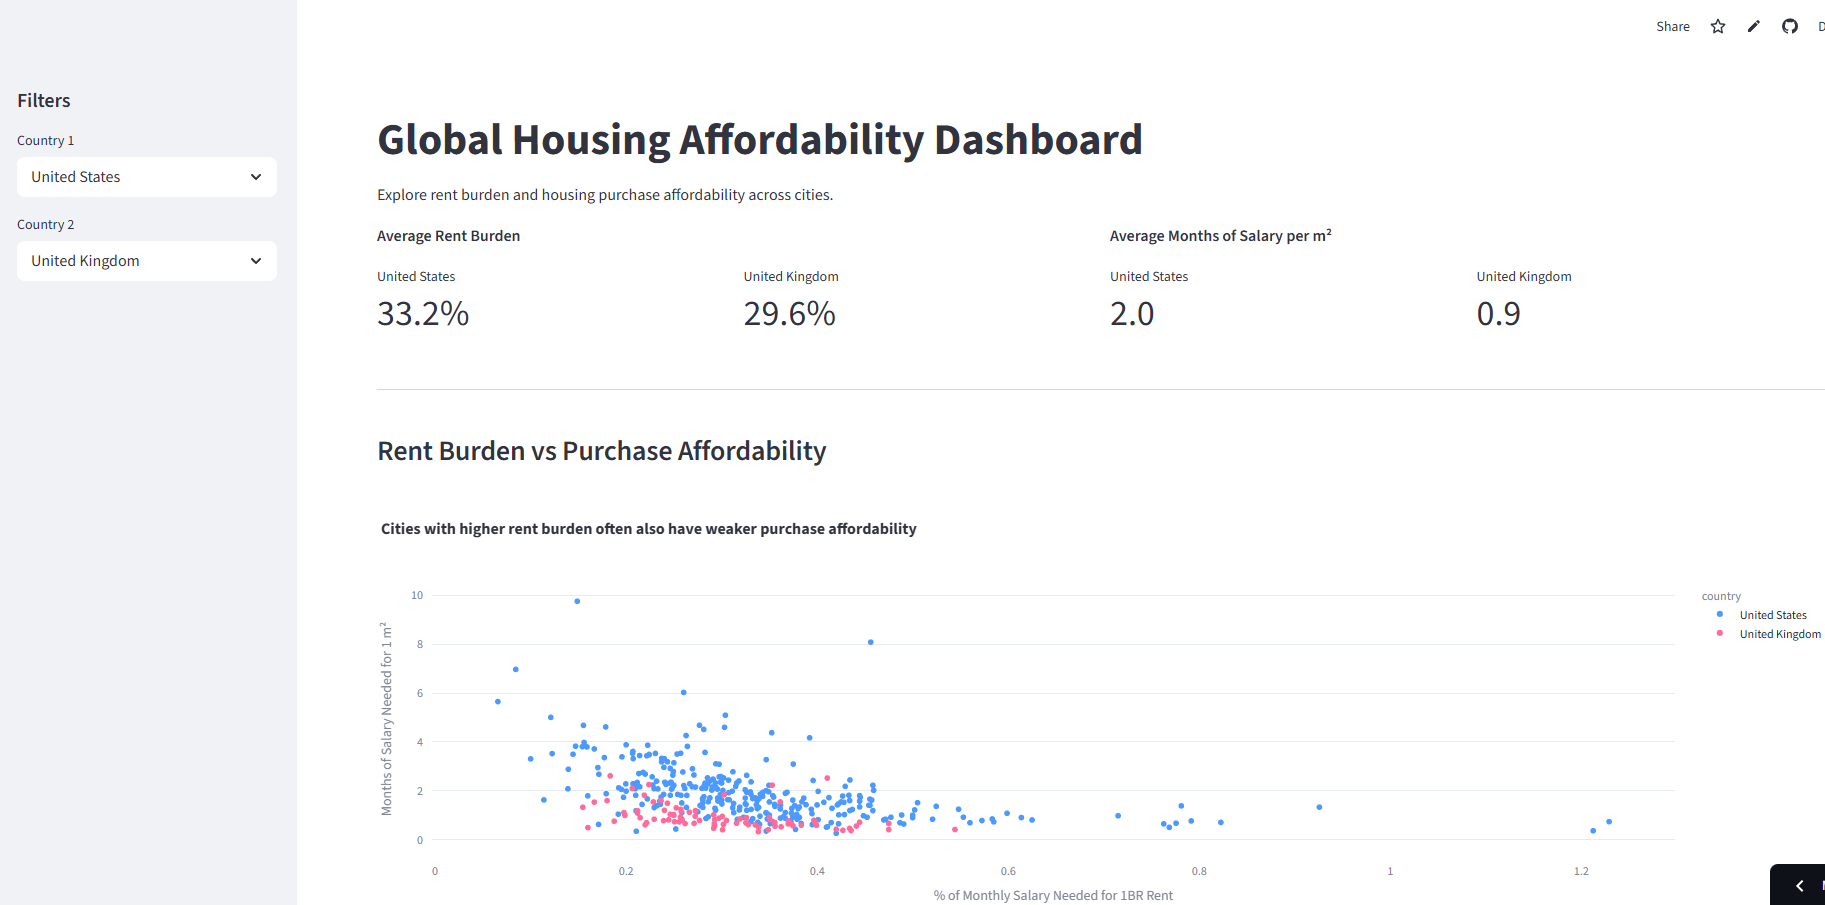Click the blue United States legend swatch
Screen dimensions: 1825x905
(x=1719, y=614)
